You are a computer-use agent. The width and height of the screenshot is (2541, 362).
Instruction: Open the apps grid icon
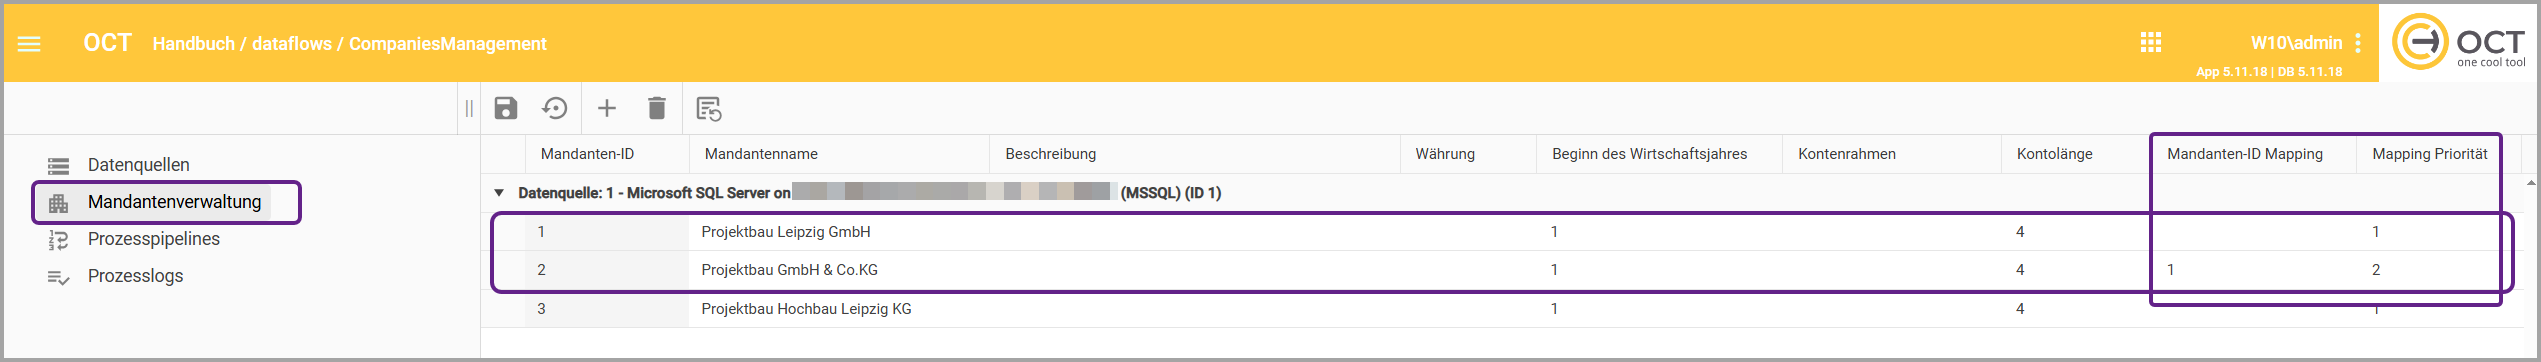point(2151,42)
